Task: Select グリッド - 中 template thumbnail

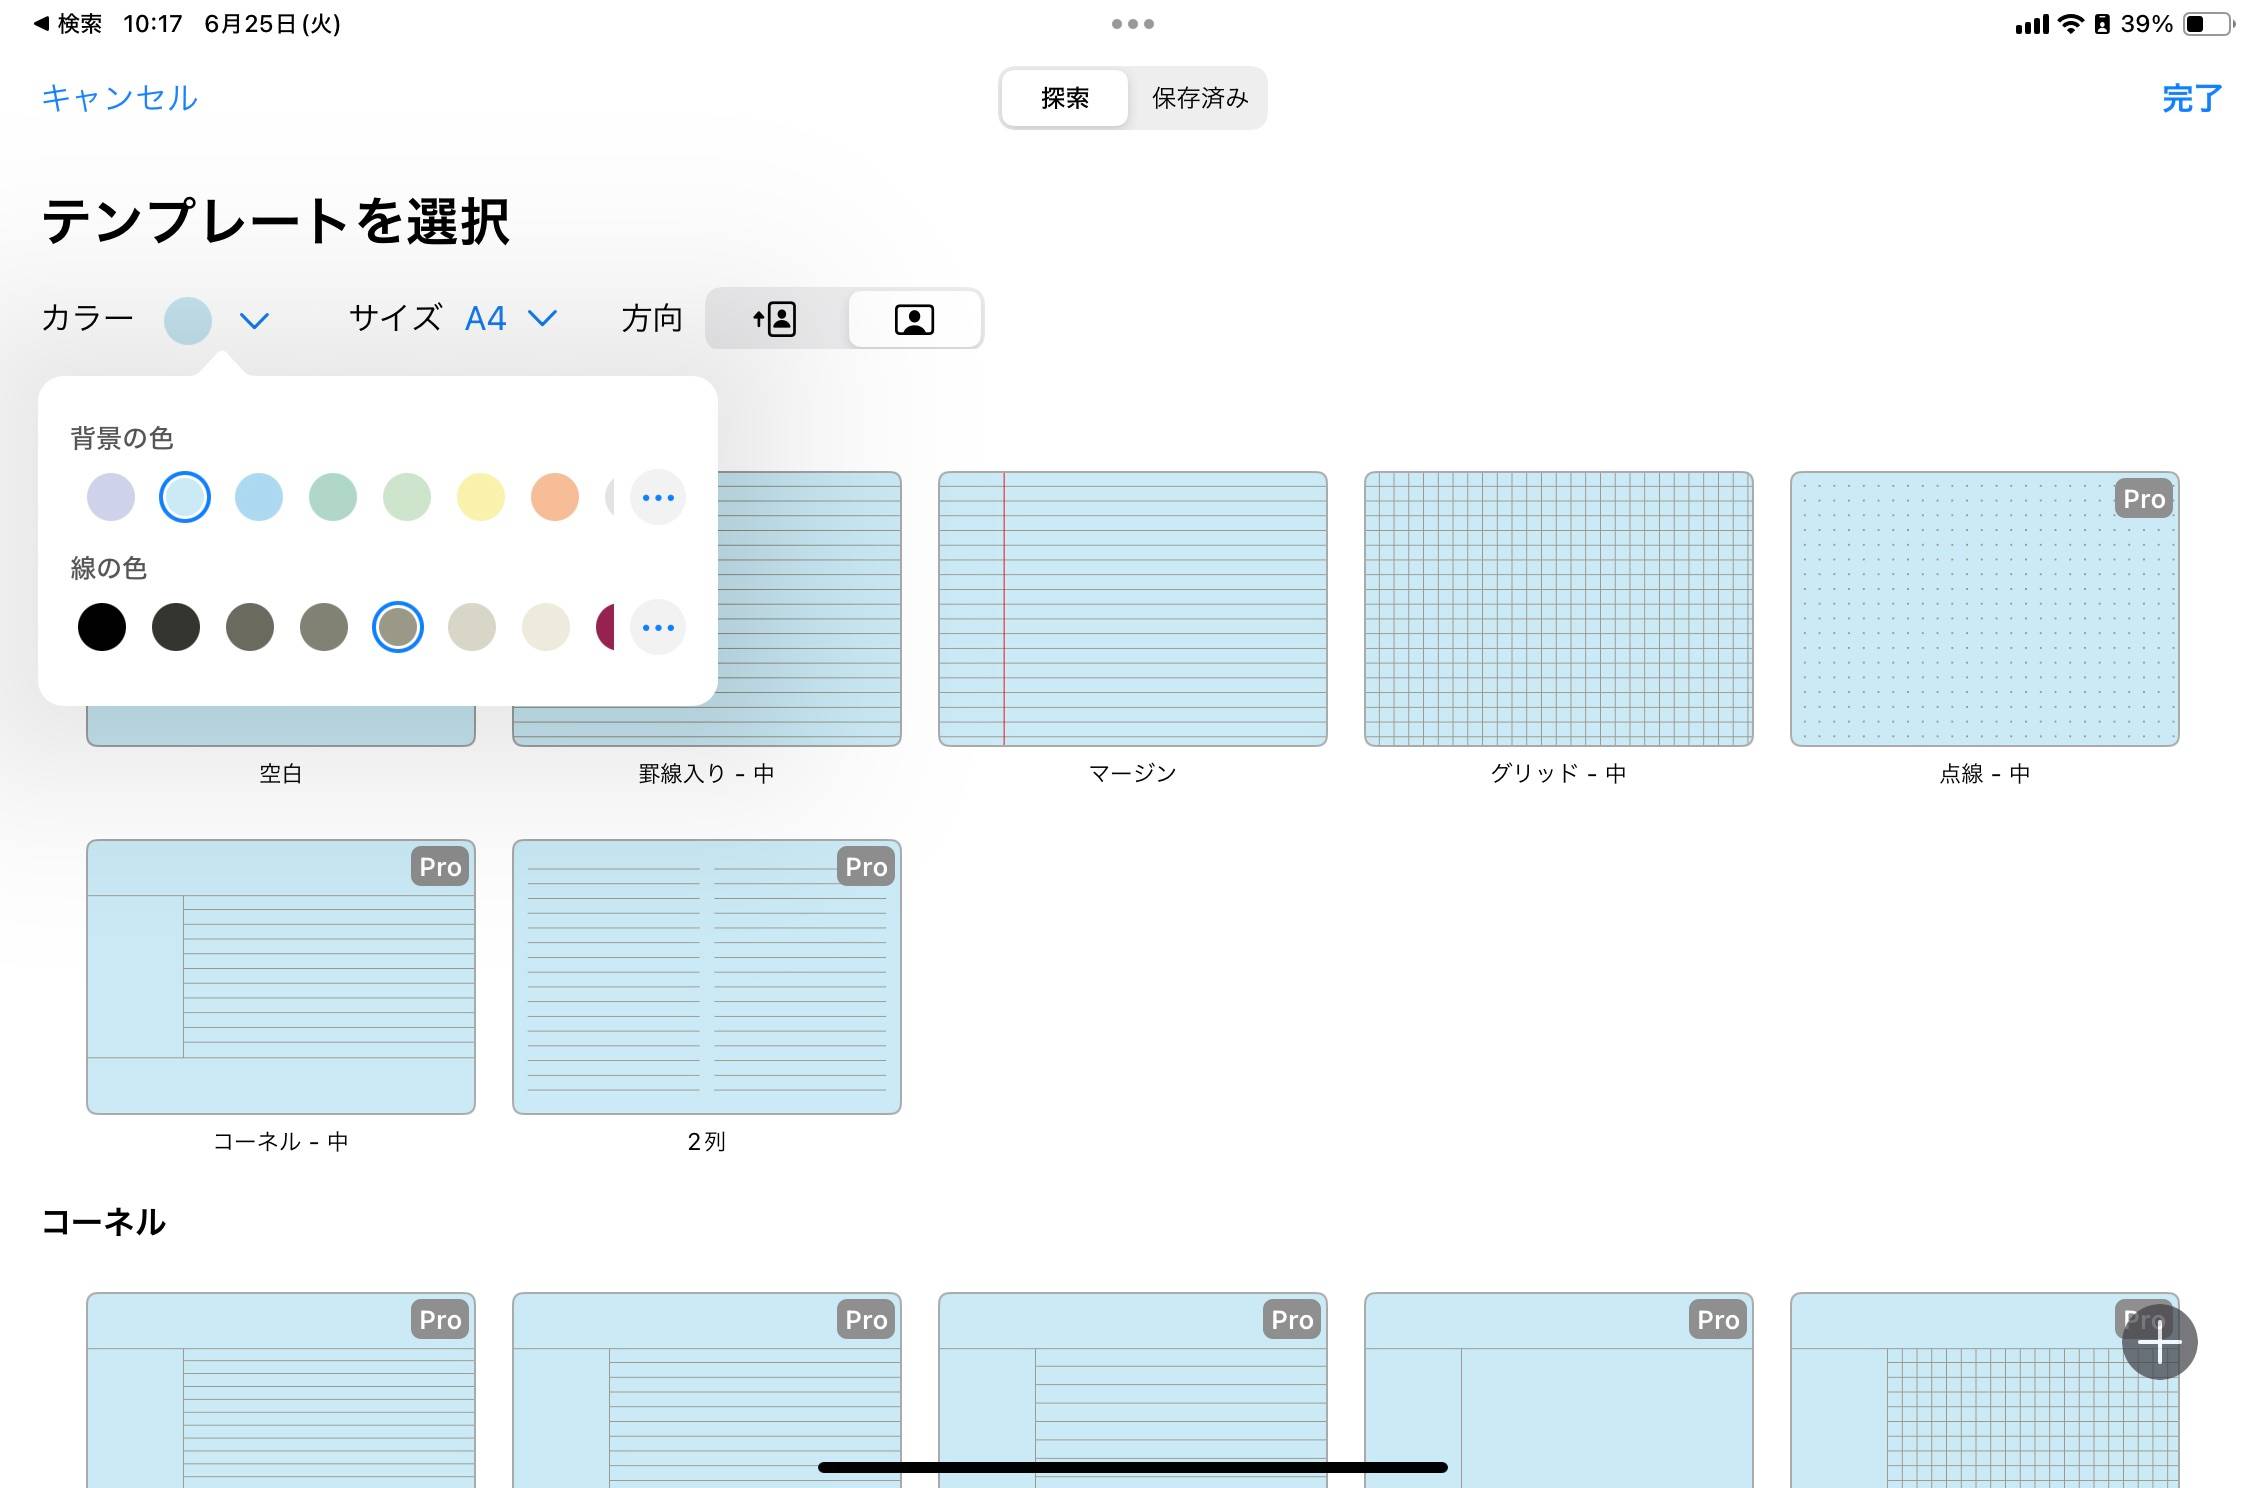Action: click(x=1559, y=609)
